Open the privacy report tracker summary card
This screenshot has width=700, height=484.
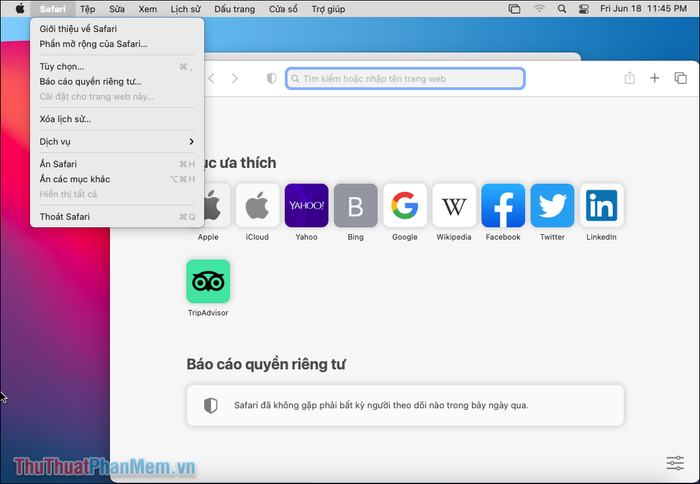[405, 405]
